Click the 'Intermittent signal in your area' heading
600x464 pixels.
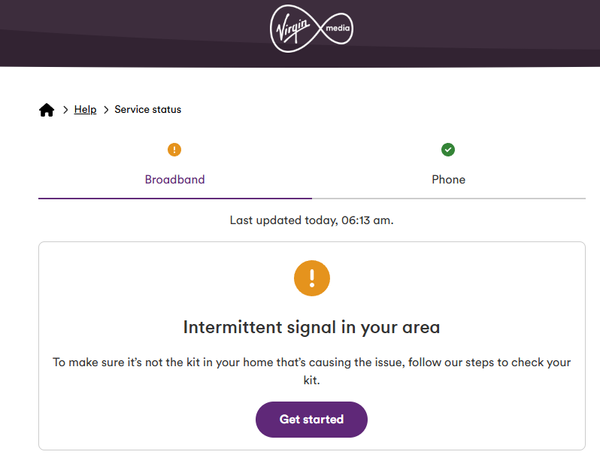click(x=311, y=327)
